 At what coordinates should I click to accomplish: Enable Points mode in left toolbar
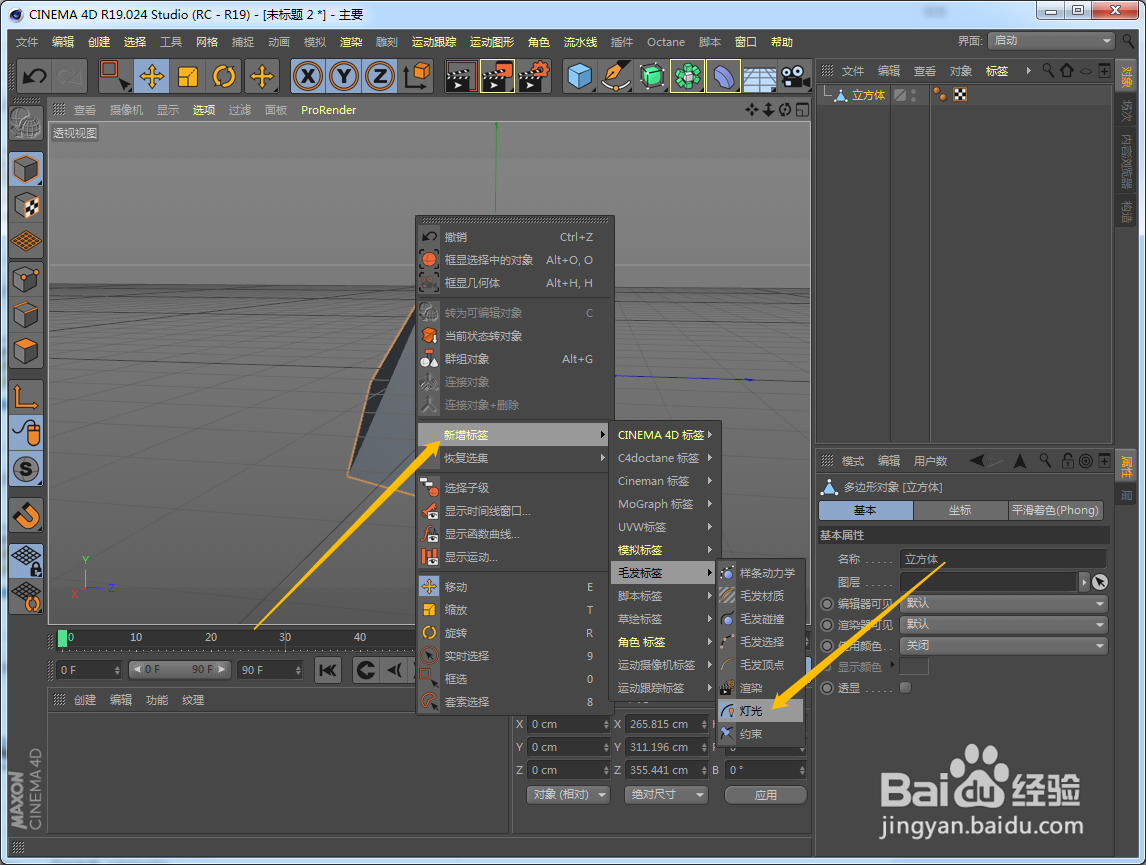[26, 278]
